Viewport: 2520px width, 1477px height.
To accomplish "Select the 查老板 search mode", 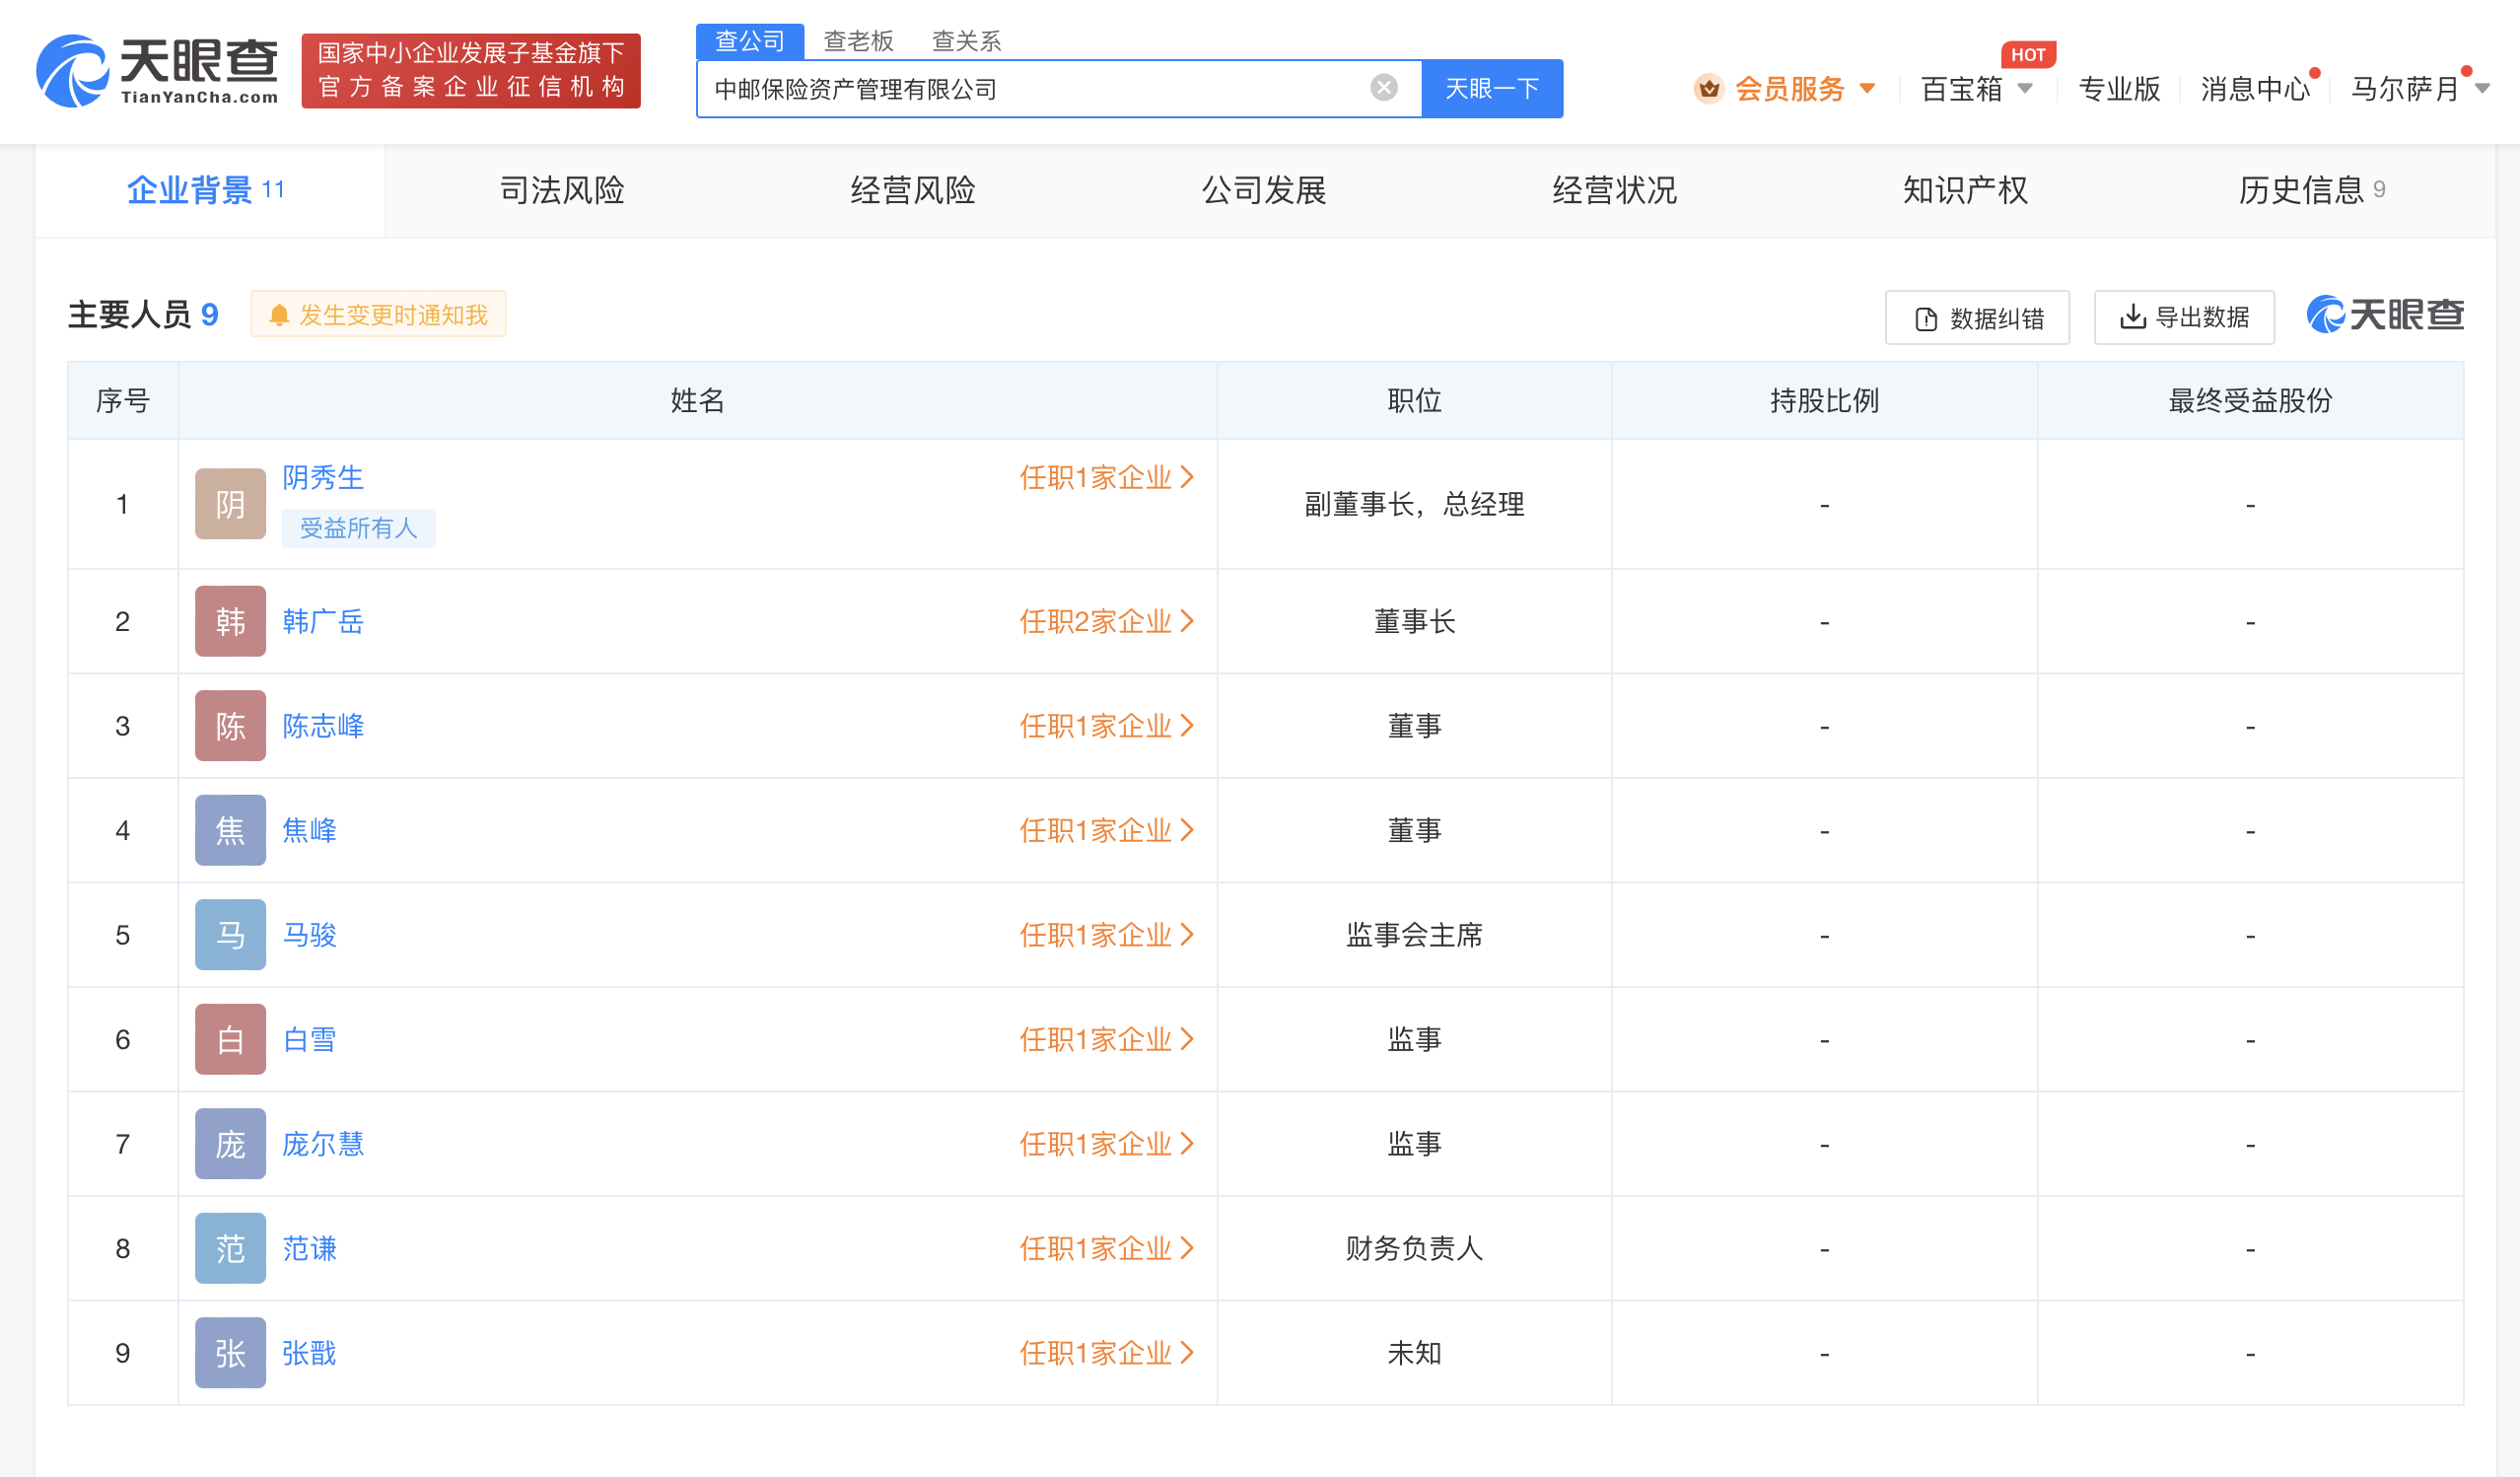I will 857,41.
